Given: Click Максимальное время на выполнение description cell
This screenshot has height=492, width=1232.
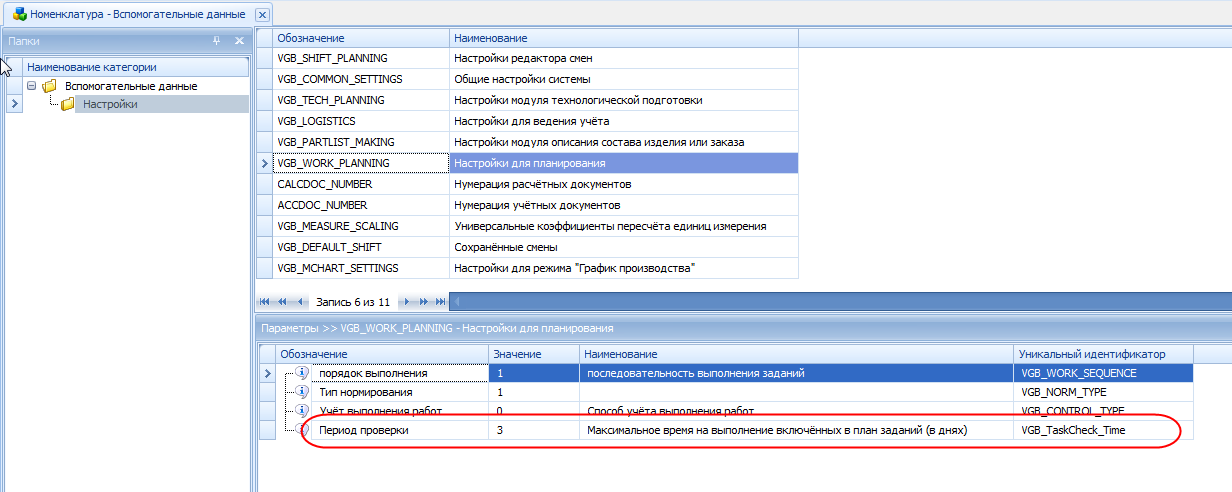Looking at the screenshot, I should pyautogui.click(x=796, y=430).
